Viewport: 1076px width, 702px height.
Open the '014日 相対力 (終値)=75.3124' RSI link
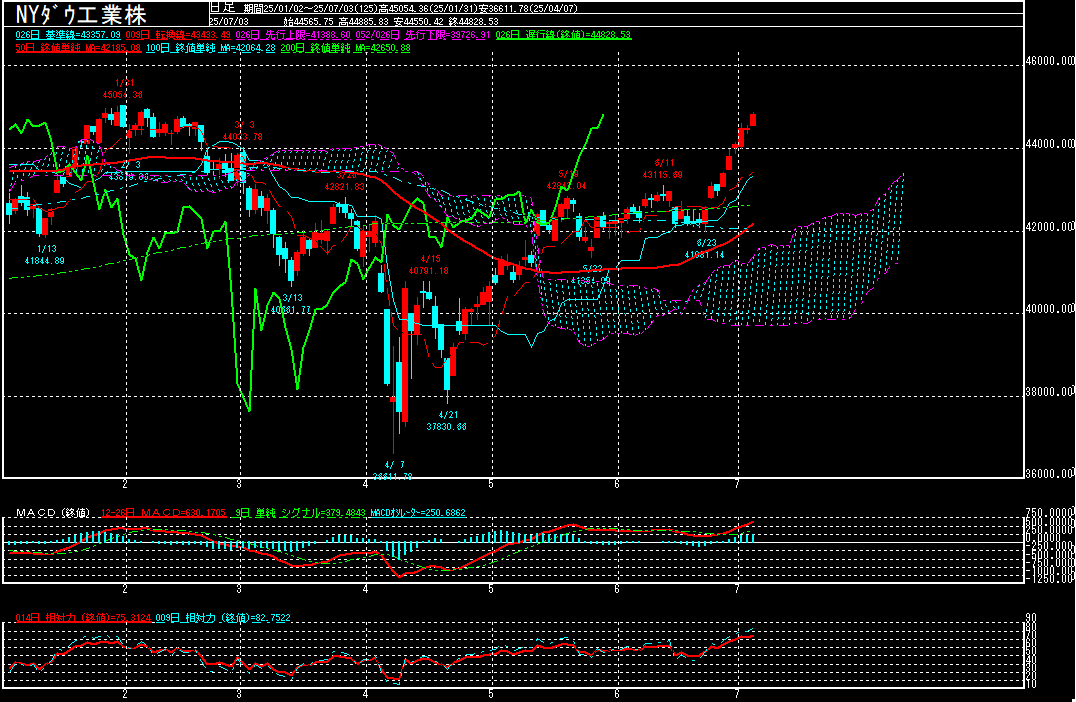[x=83, y=618]
